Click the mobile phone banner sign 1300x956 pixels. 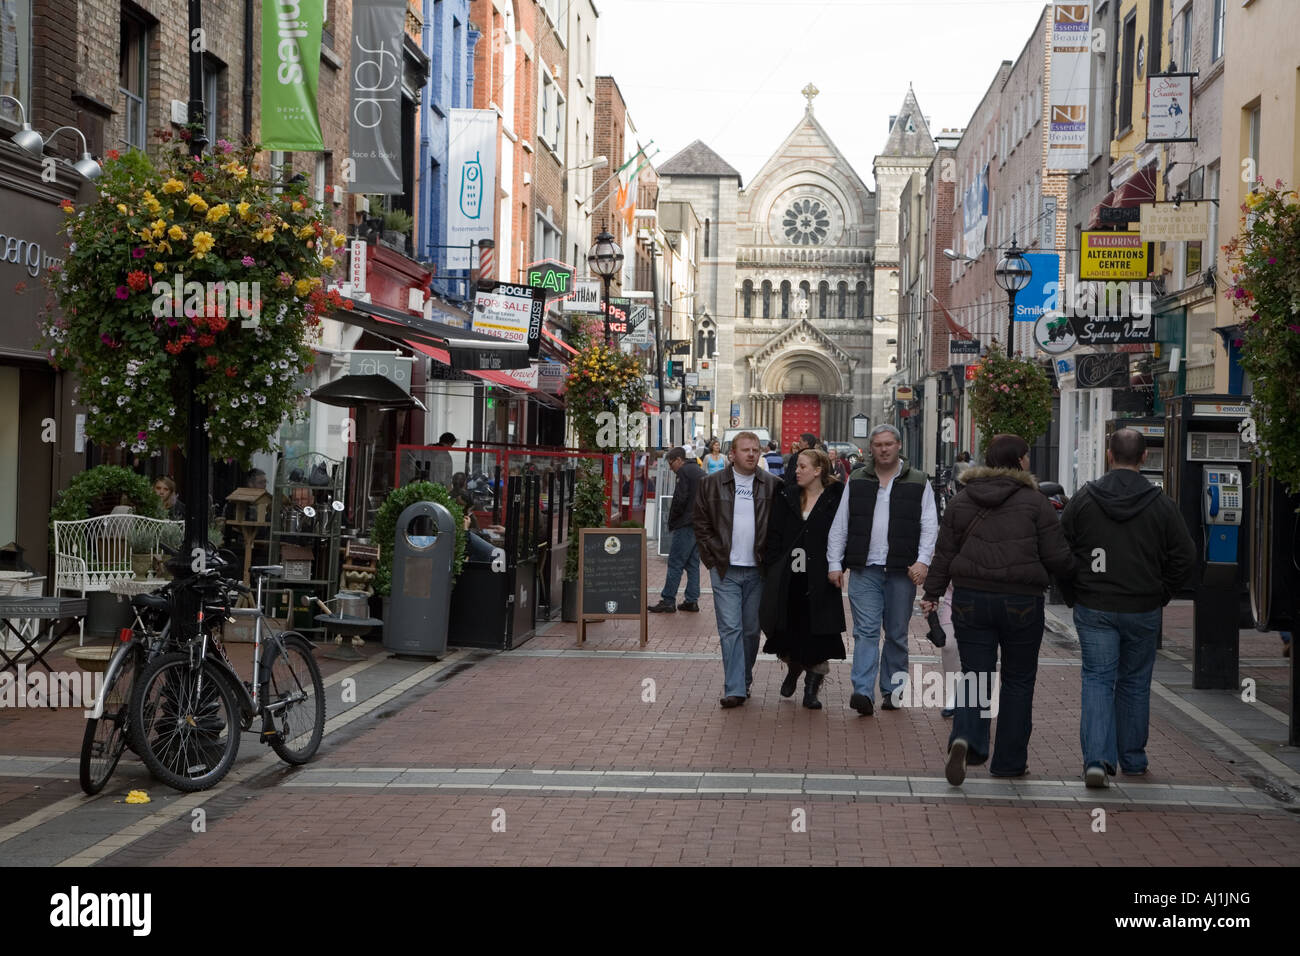(x=470, y=189)
